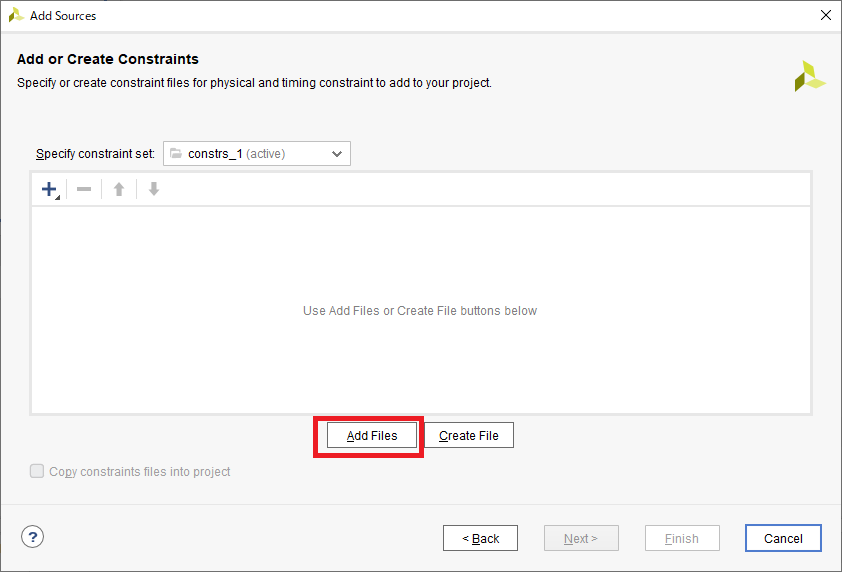Go to previous step with Back
The width and height of the screenshot is (842, 572).
pos(480,538)
